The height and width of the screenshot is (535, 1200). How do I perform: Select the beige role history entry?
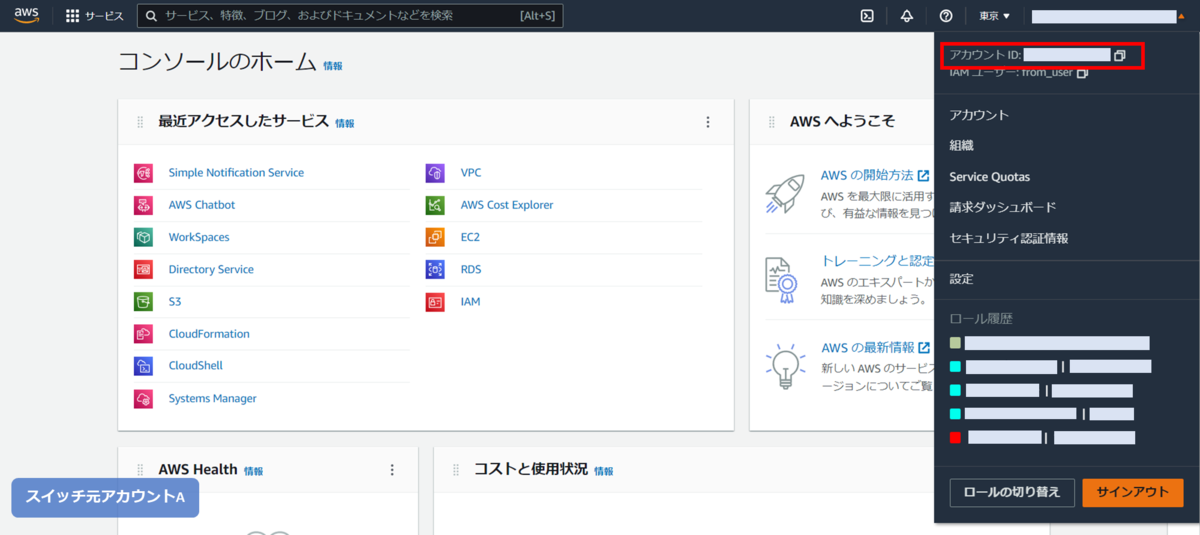click(x=1050, y=343)
